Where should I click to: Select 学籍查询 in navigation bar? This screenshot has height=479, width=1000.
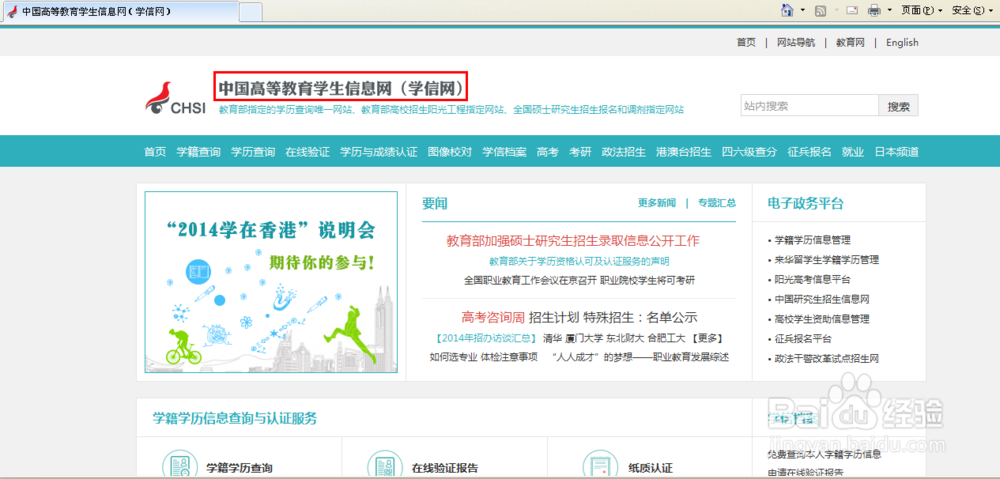click(x=198, y=152)
